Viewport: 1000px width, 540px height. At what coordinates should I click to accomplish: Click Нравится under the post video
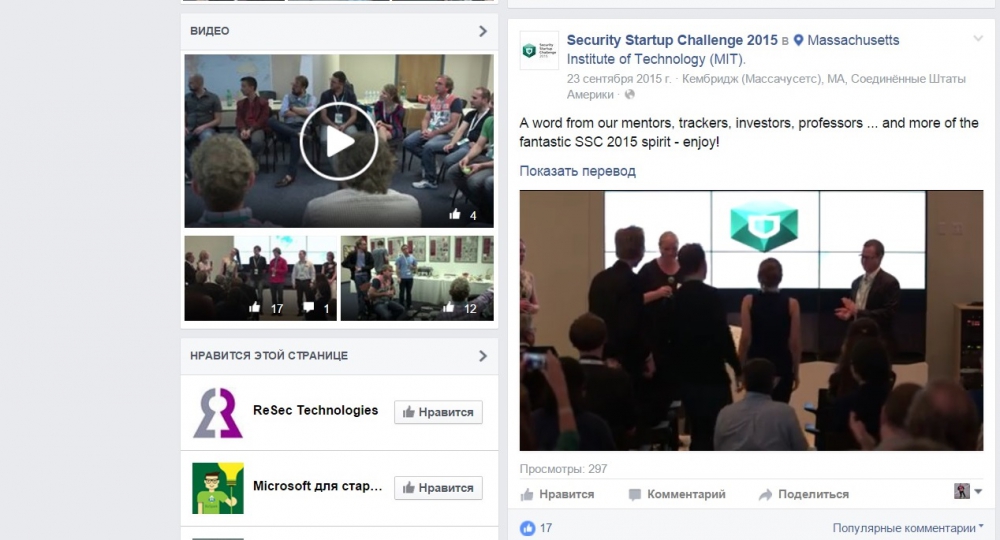coord(557,494)
